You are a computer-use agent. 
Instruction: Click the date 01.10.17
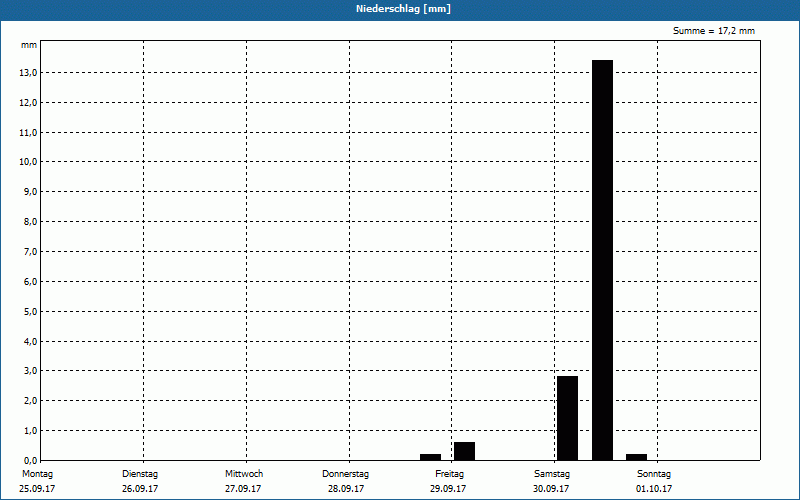coord(654,489)
